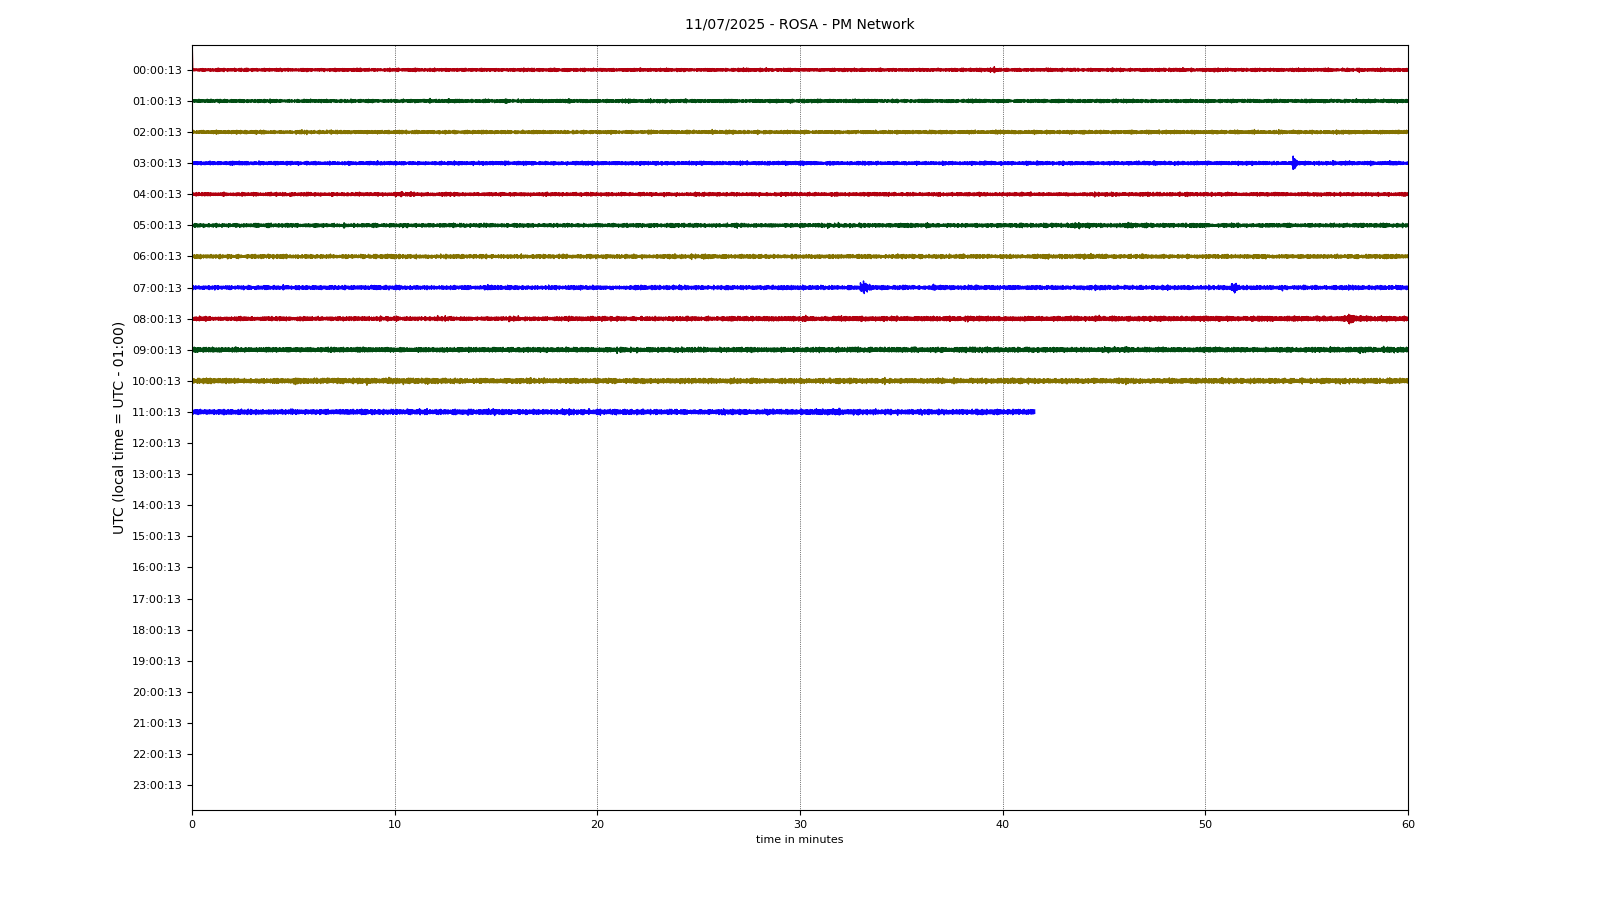Click the plot title "11/07/2025 - ROSA - PM Network"
The width and height of the screenshot is (1600, 900).
pos(799,25)
